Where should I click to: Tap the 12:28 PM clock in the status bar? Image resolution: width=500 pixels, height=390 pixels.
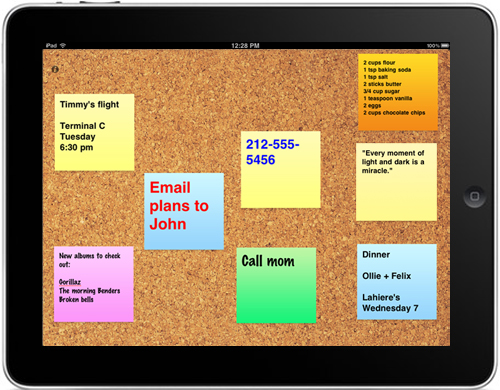pos(245,45)
